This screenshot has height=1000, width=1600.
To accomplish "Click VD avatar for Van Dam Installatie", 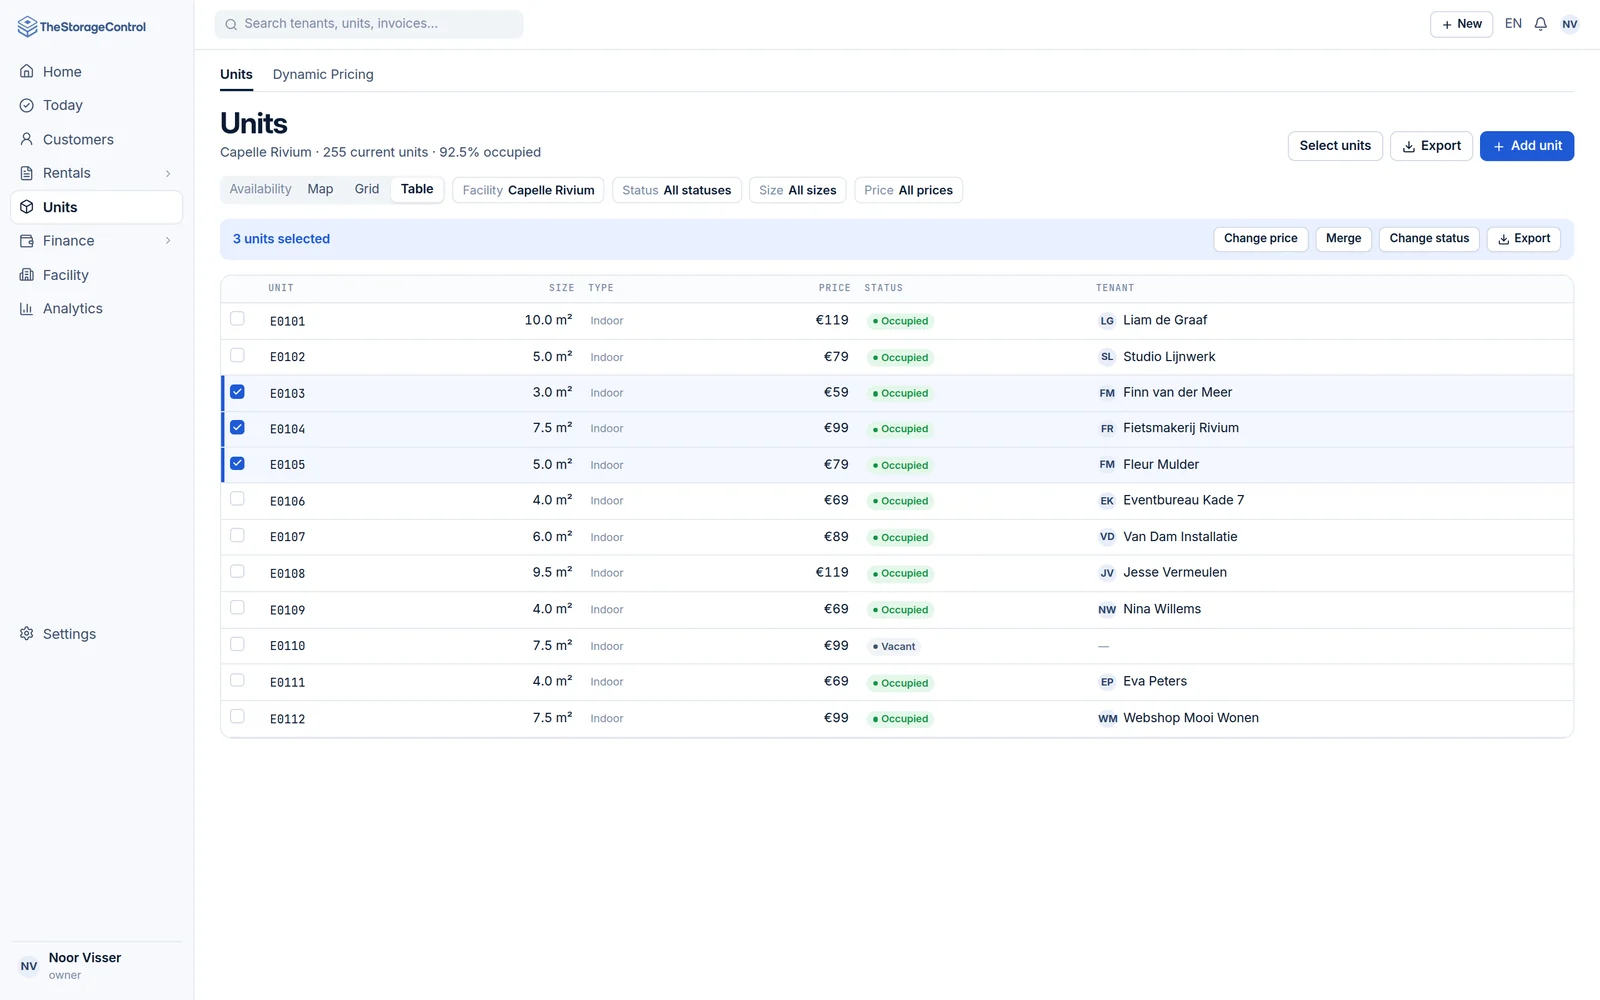I will [1107, 537].
